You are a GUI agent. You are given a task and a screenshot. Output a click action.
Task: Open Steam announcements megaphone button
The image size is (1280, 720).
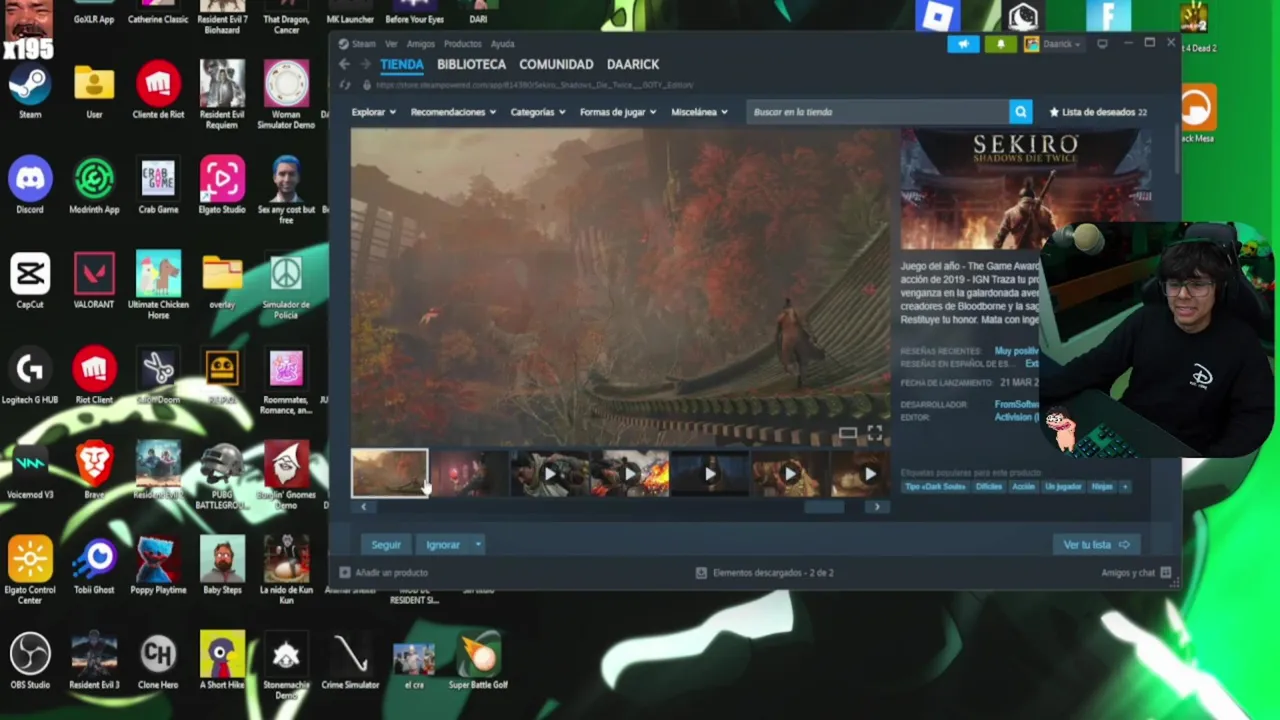tap(963, 44)
